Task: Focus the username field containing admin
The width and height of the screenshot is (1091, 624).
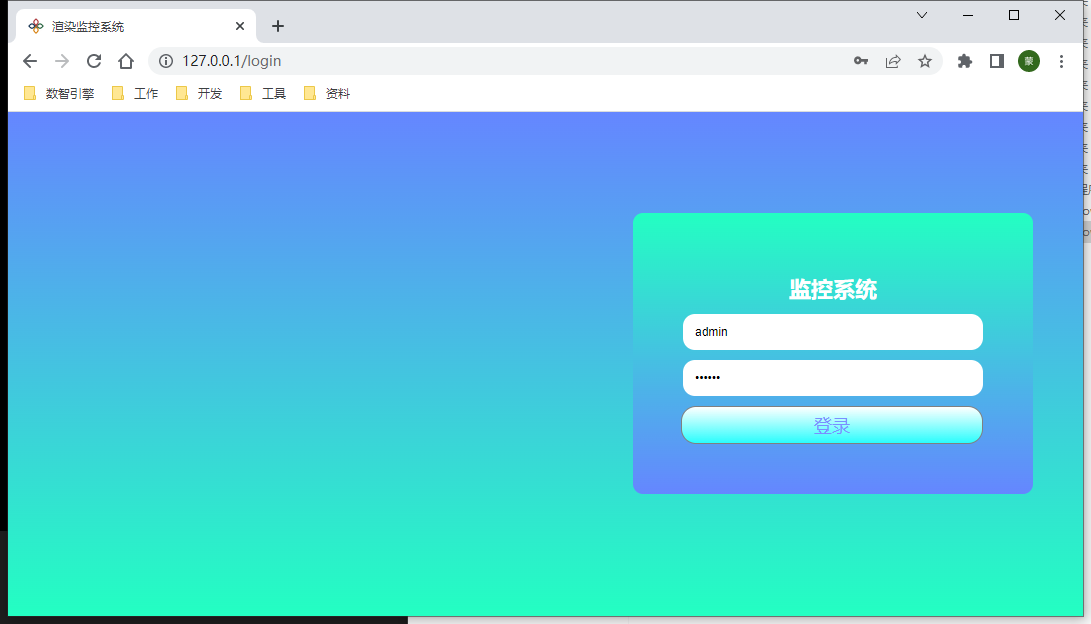Action: click(833, 332)
